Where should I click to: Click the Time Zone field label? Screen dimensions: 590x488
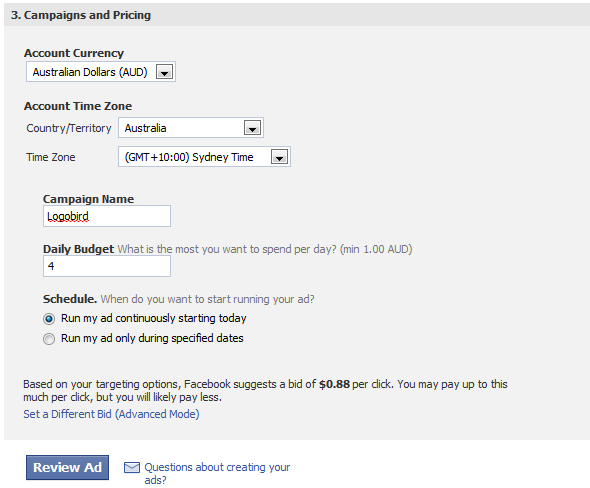[51, 157]
